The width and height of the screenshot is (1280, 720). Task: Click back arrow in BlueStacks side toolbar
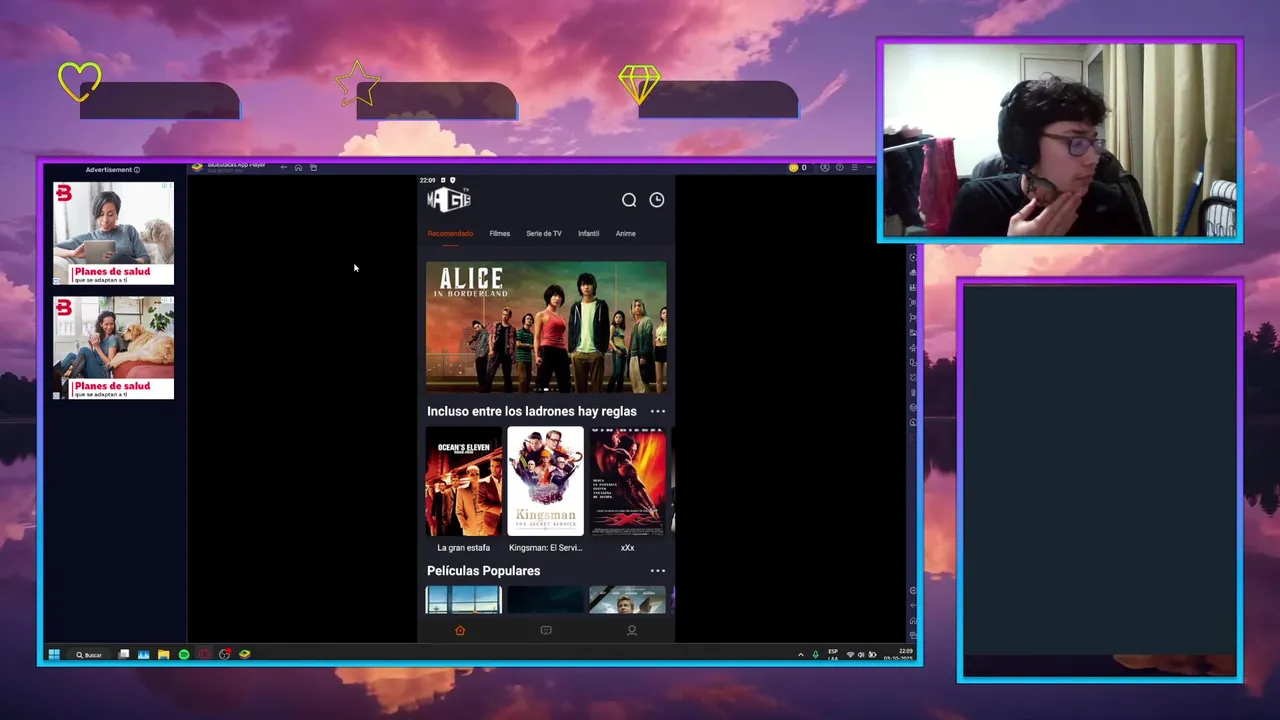pos(913,605)
